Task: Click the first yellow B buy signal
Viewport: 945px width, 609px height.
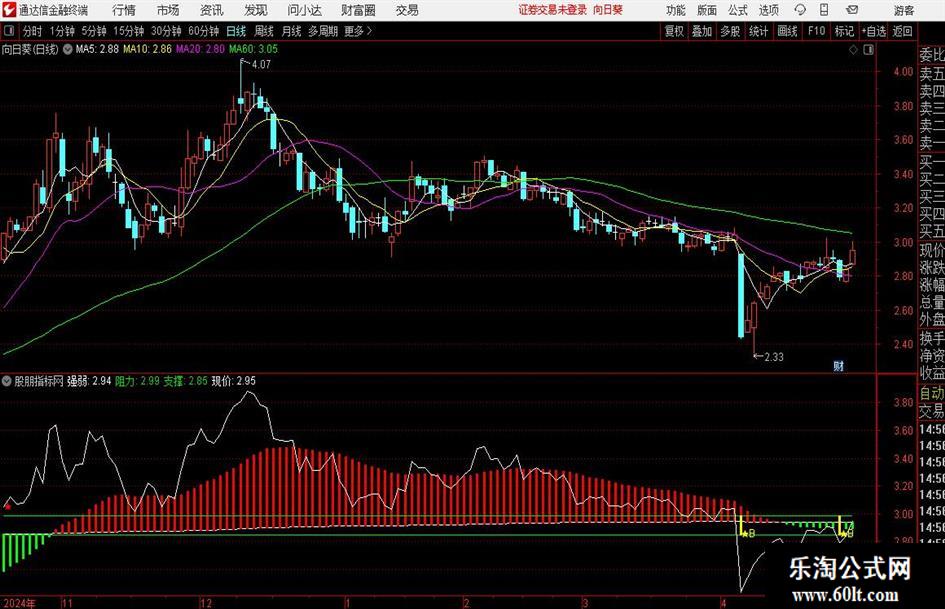Action: [x=750, y=534]
